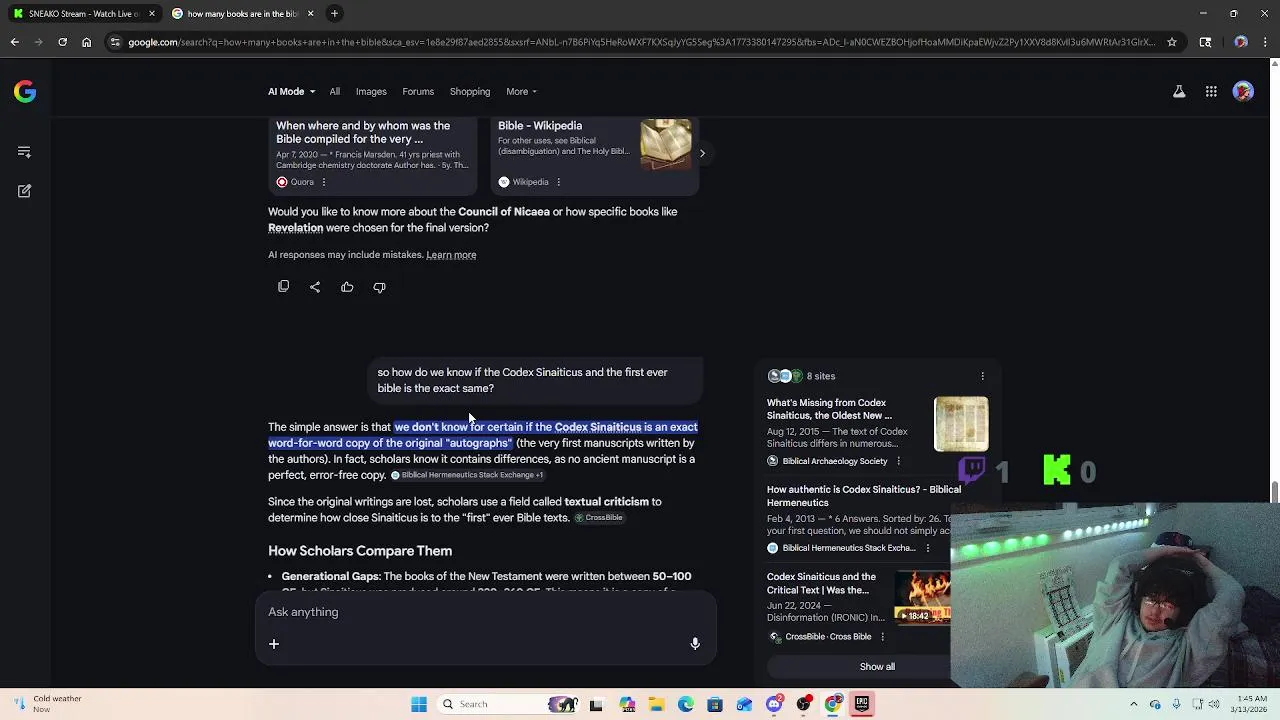Focus the Ask anything input field

486,612
